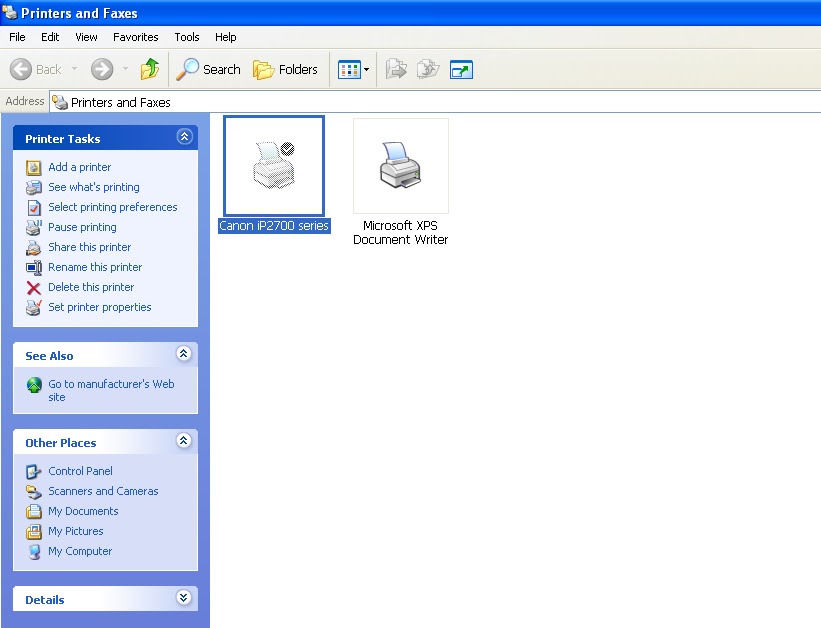
Task: Expand the Details panel
Action: click(x=183, y=598)
